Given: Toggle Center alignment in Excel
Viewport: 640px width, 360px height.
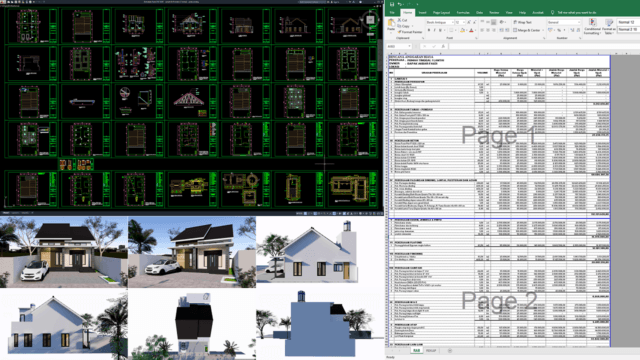Looking at the screenshot, I should tap(488, 30).
